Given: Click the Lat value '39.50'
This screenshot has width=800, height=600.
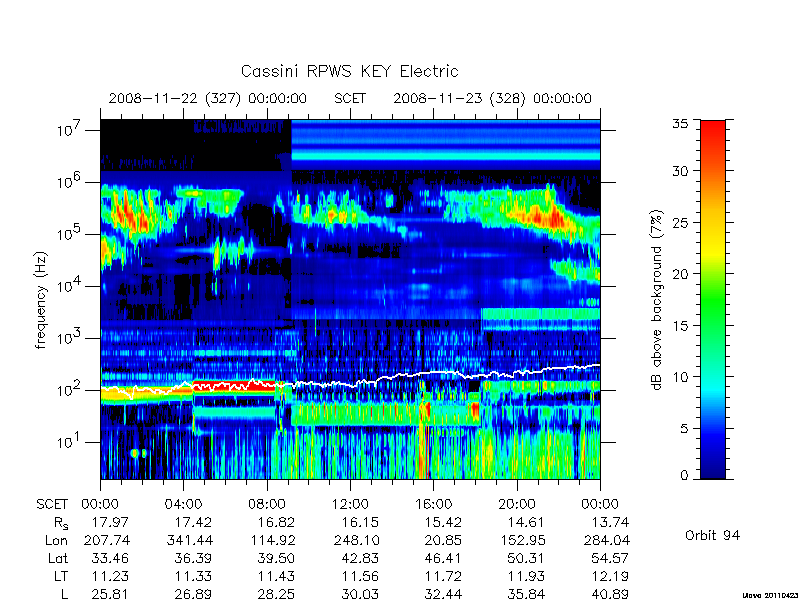Looking at the screenshot, I should pyautogui.click(x=276, y=558).
